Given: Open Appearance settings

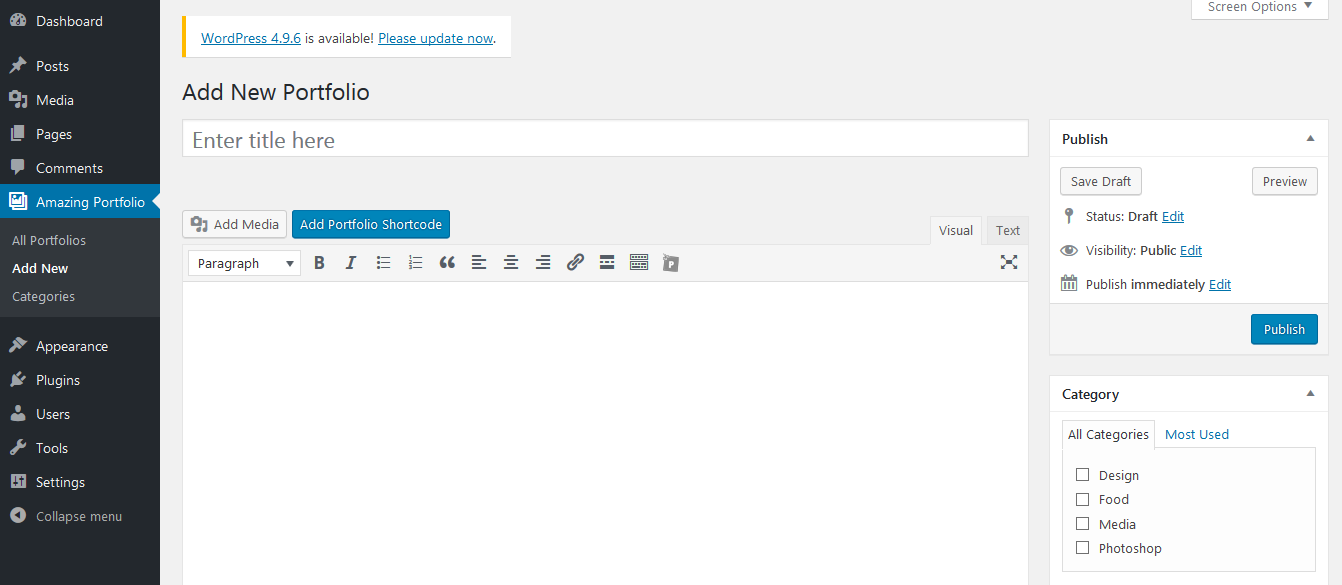Looking at the screenshot, I should [80, 346].
